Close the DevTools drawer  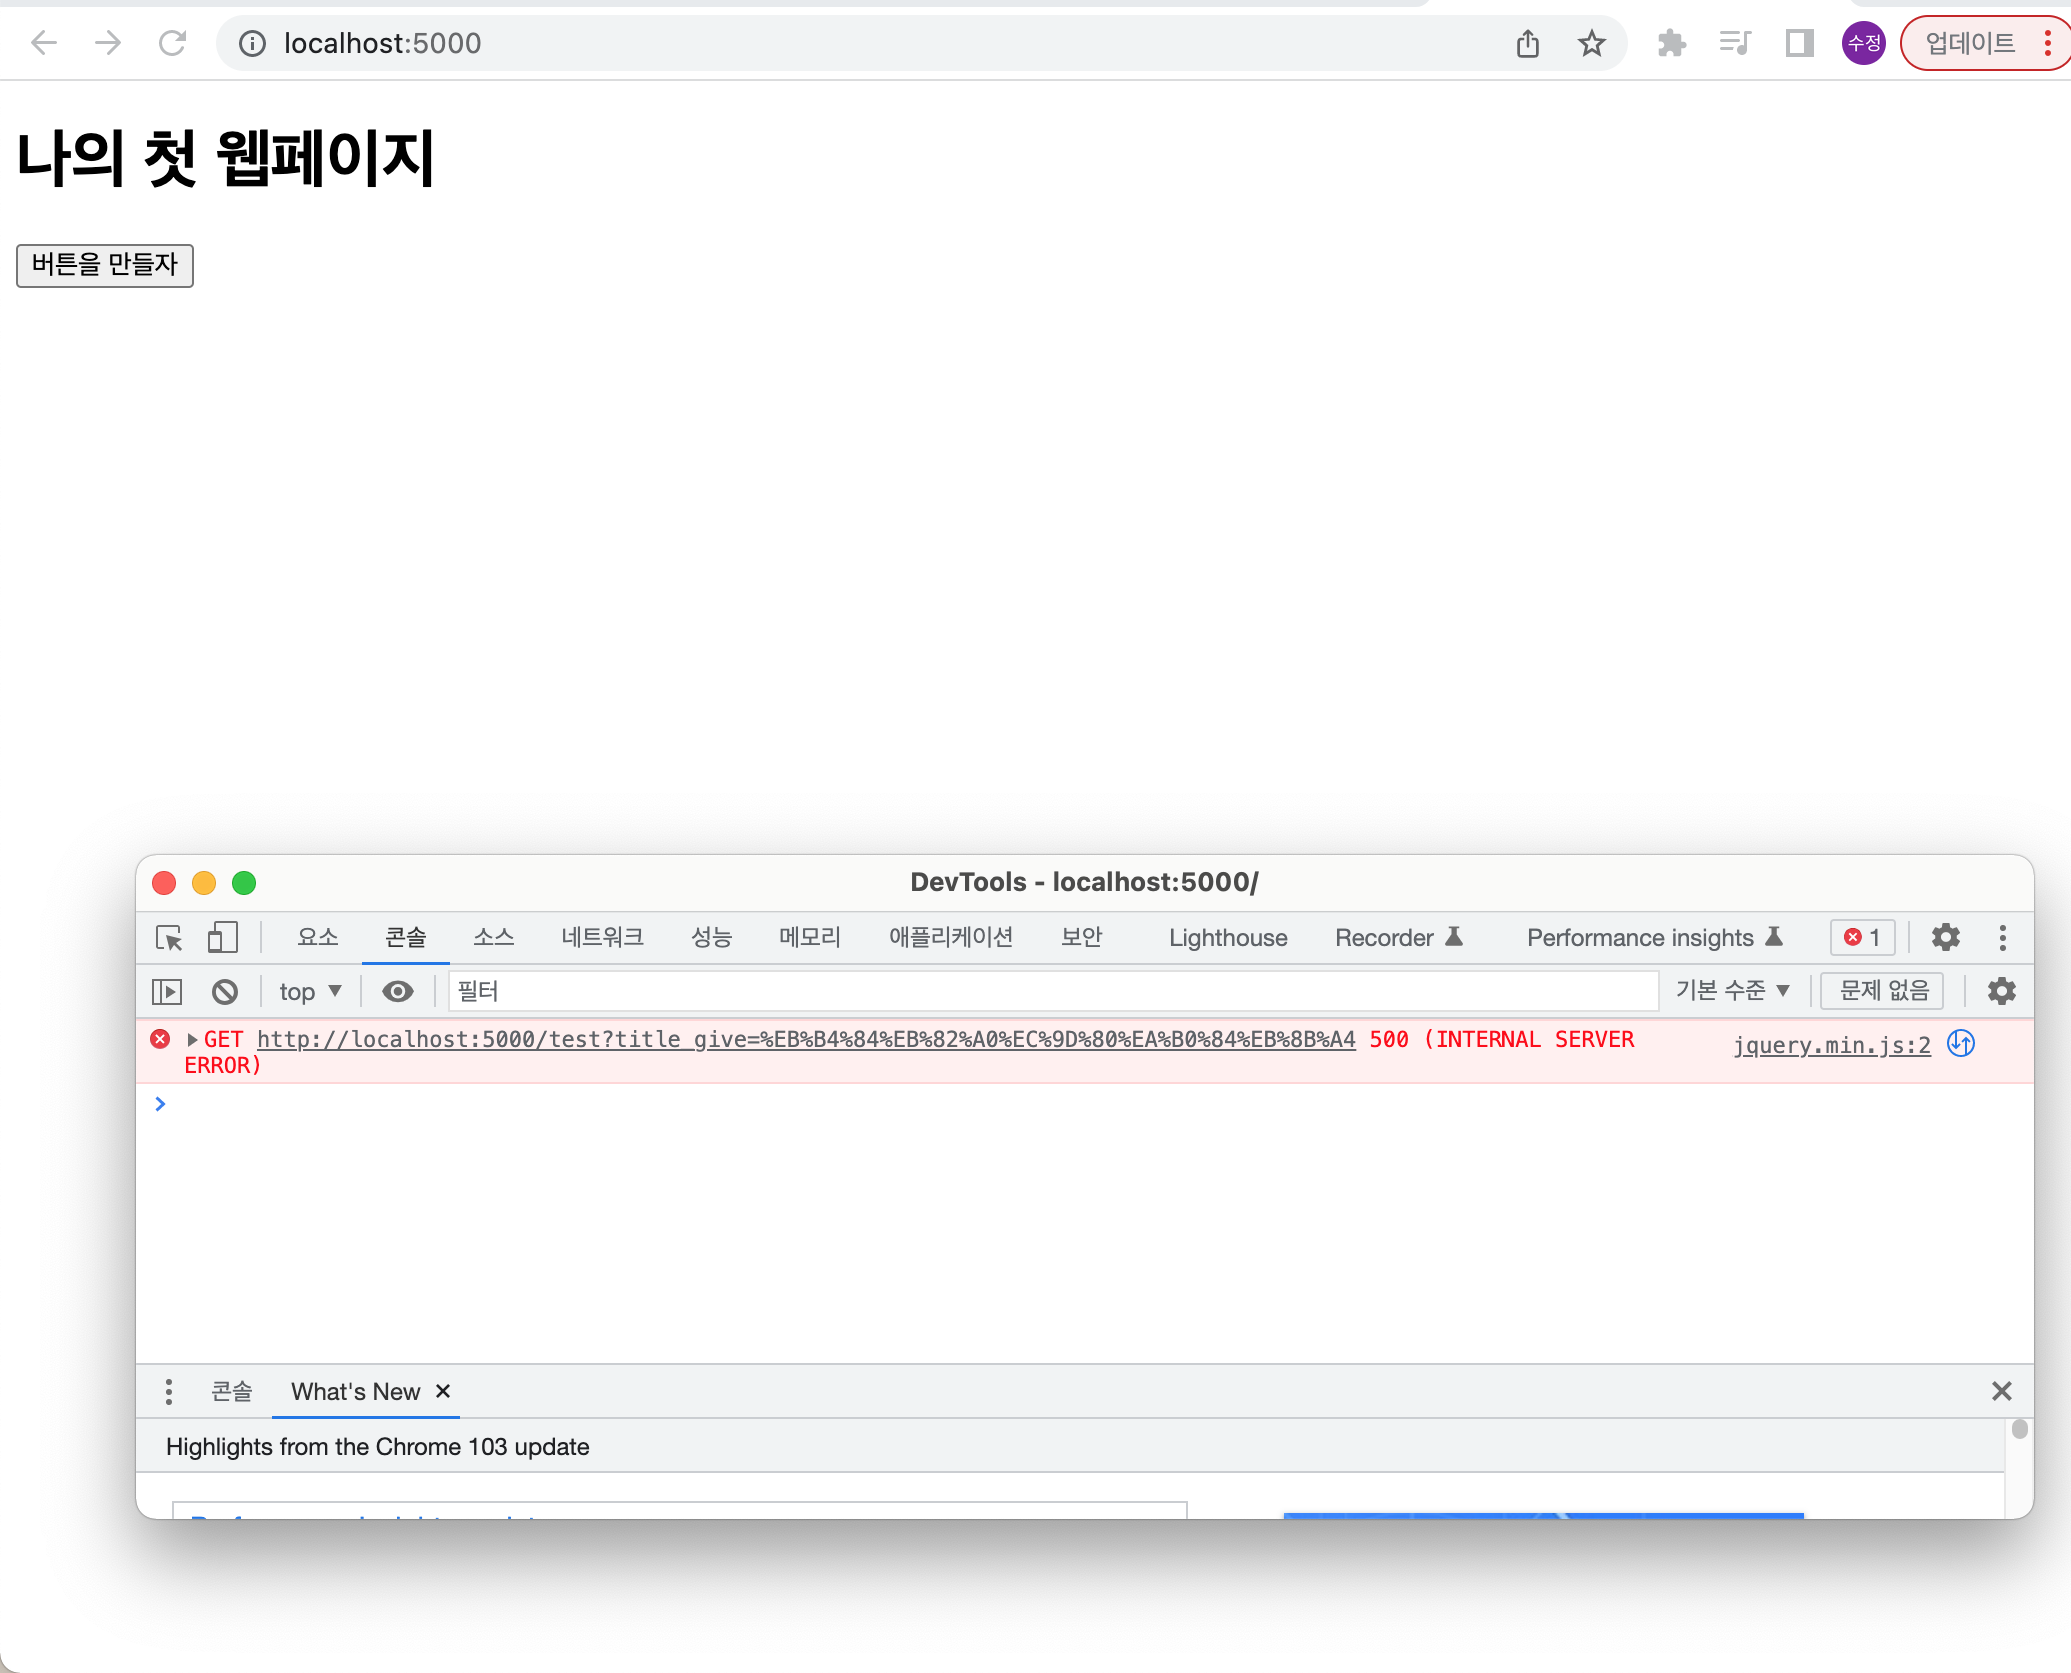coord(2001,1391)
